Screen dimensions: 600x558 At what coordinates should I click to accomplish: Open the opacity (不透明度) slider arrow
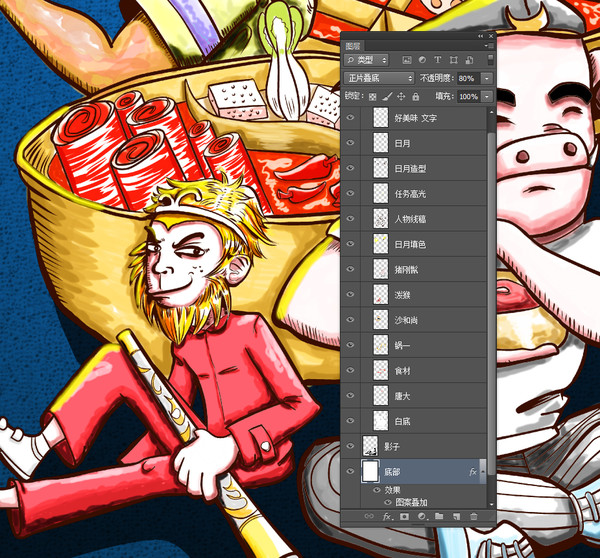(x=487, y=78)
